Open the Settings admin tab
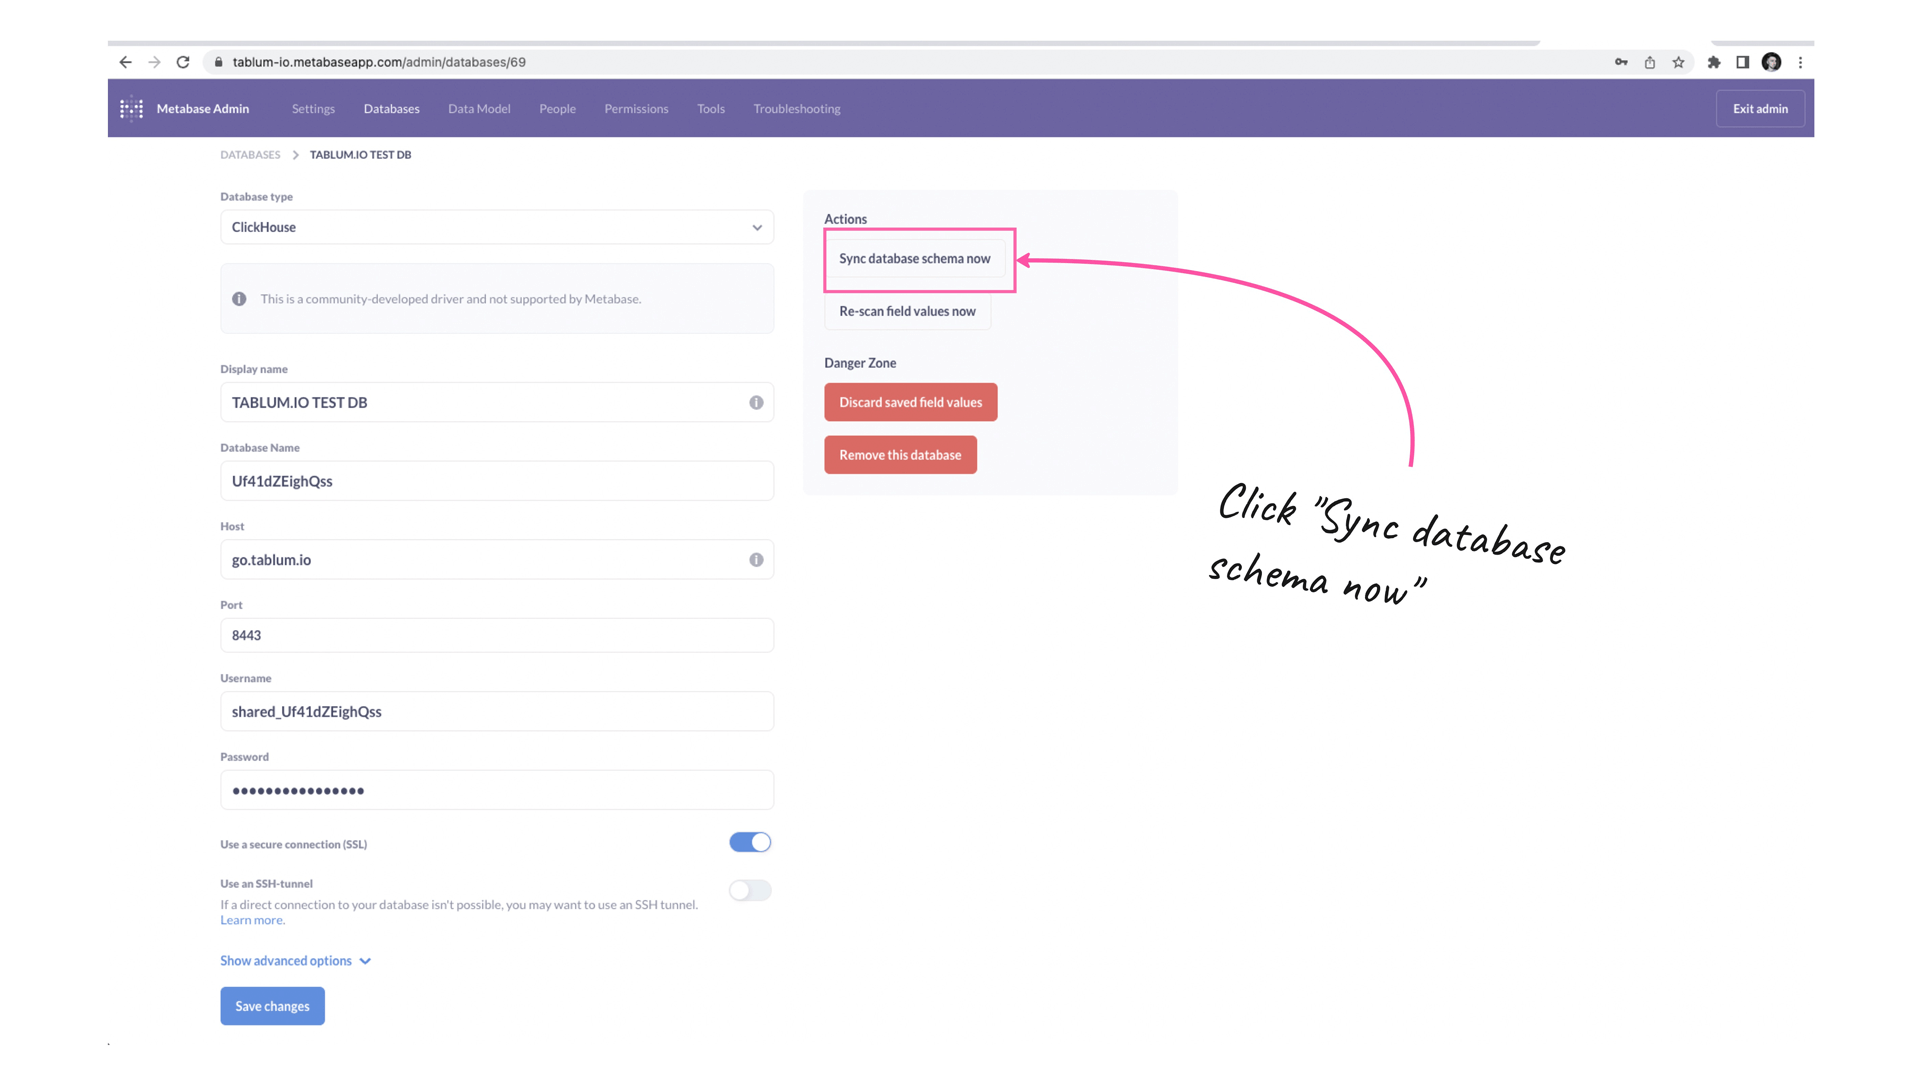The height and width of the screenshot is (1080, 1920). click(x=313, y=109)
